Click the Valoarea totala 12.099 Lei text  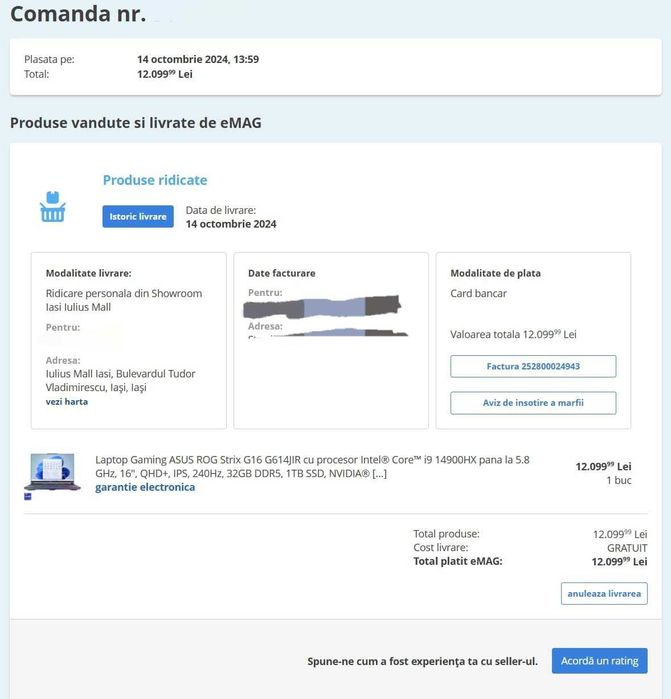tap(513, 334)
